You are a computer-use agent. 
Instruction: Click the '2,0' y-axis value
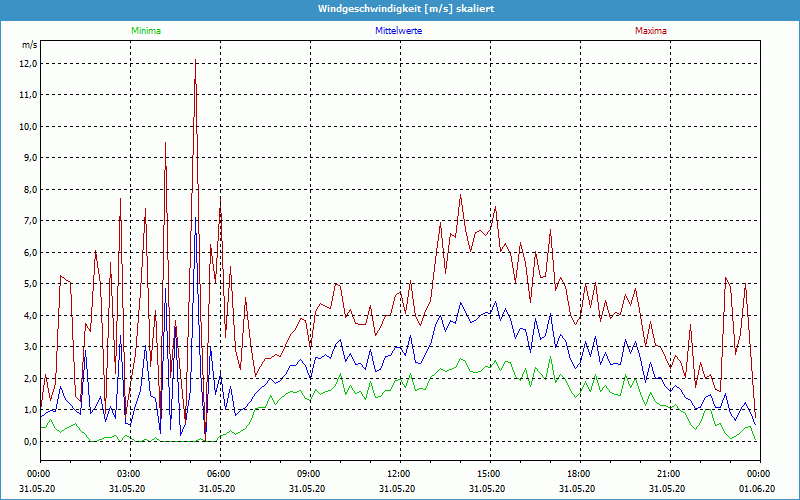(30, 379)
